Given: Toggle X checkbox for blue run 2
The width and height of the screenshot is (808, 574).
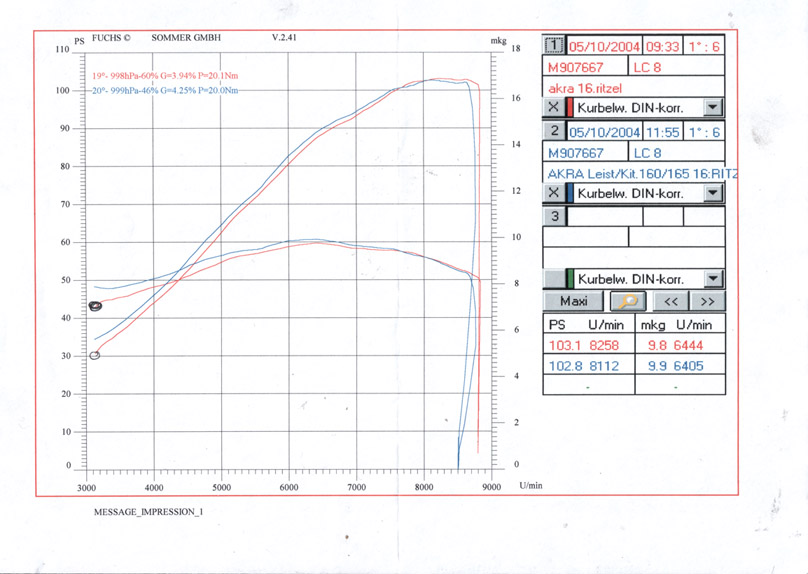Looking at the screenshot, I should click(x=554, y=192).
